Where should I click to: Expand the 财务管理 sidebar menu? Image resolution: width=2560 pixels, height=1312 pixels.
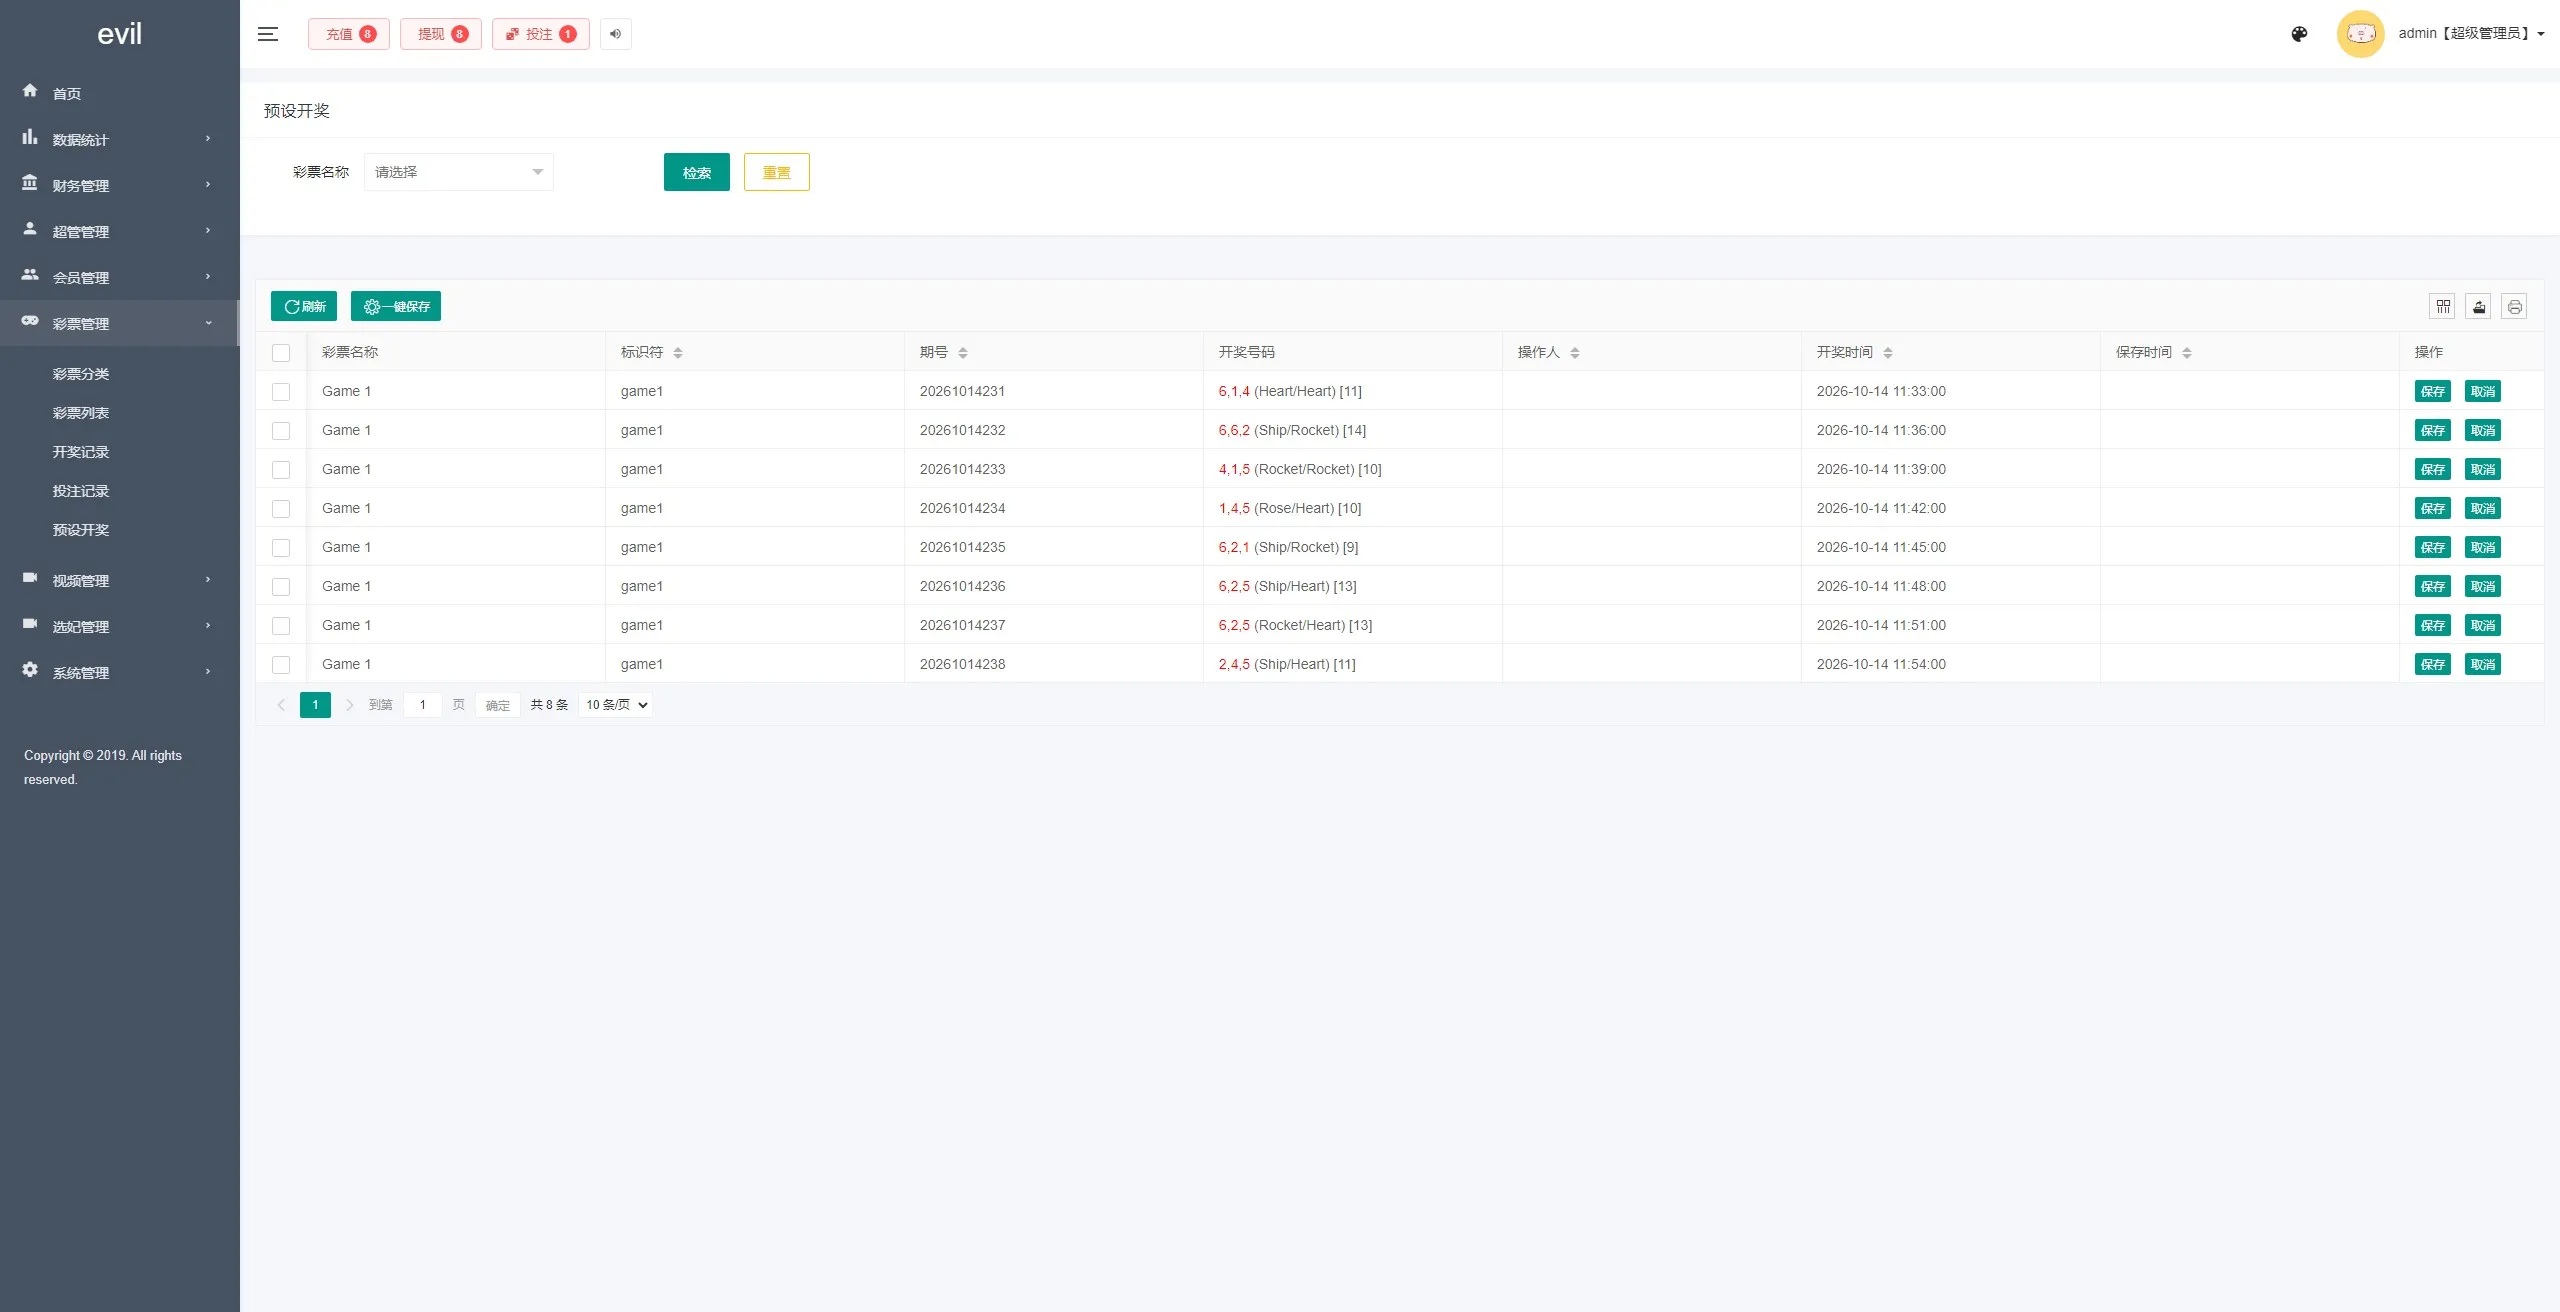tap(119, 185)
